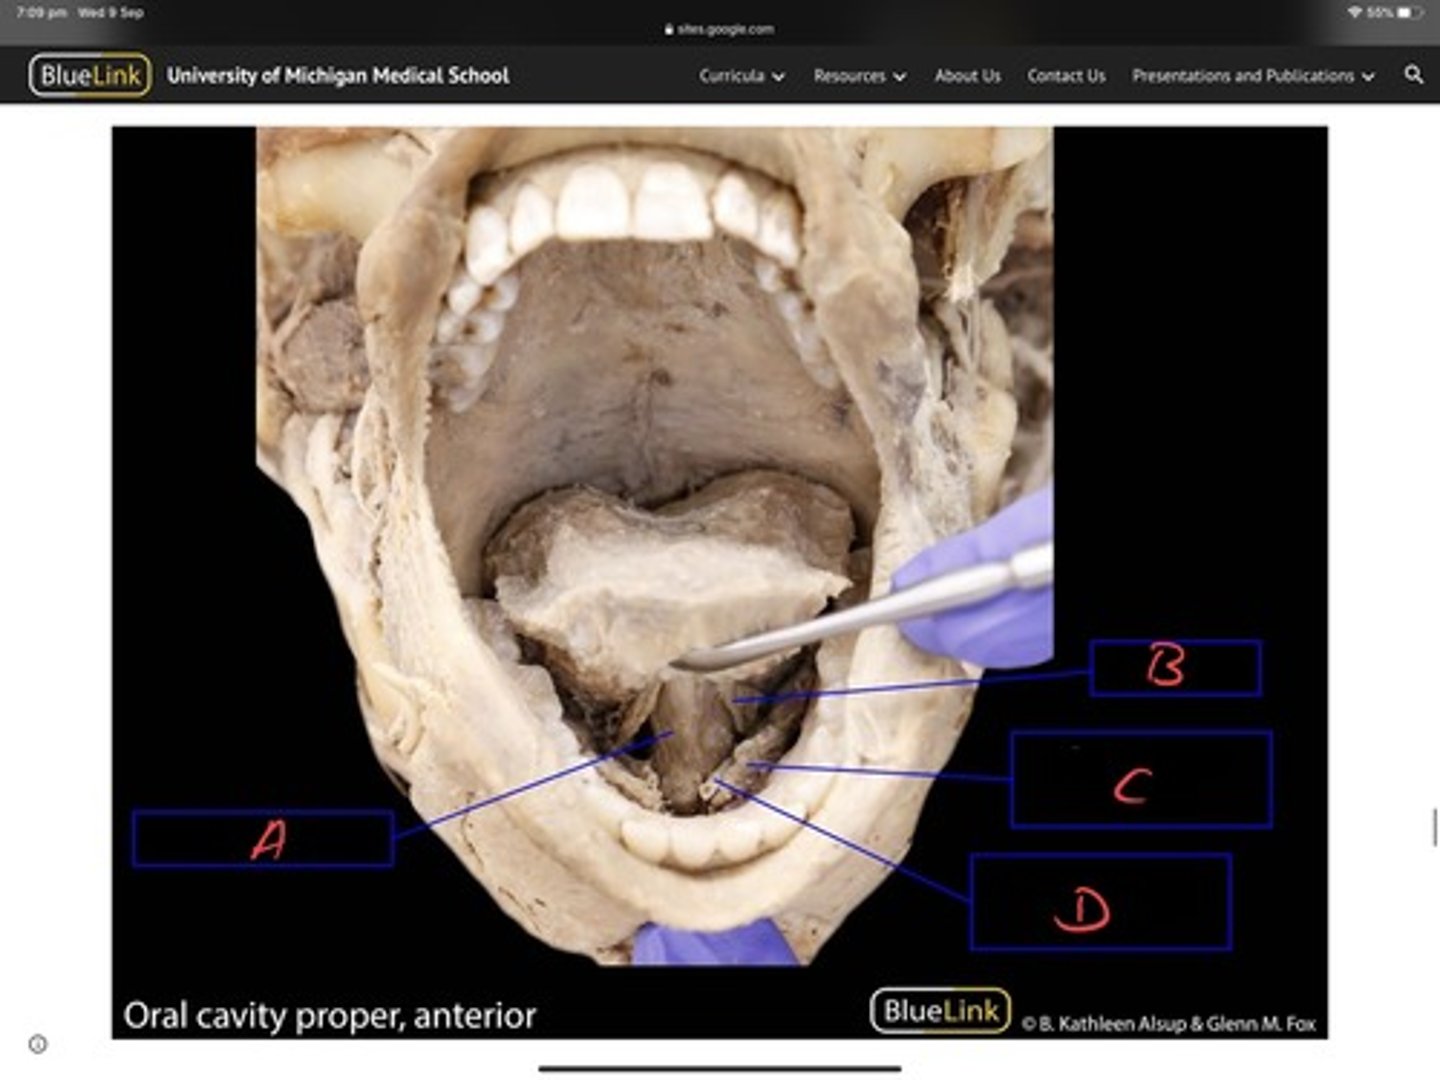The height and width of the screenshot is (1080, 1440).
Task: Click the BlueLink logo inside image
Action: [940, 1011]
